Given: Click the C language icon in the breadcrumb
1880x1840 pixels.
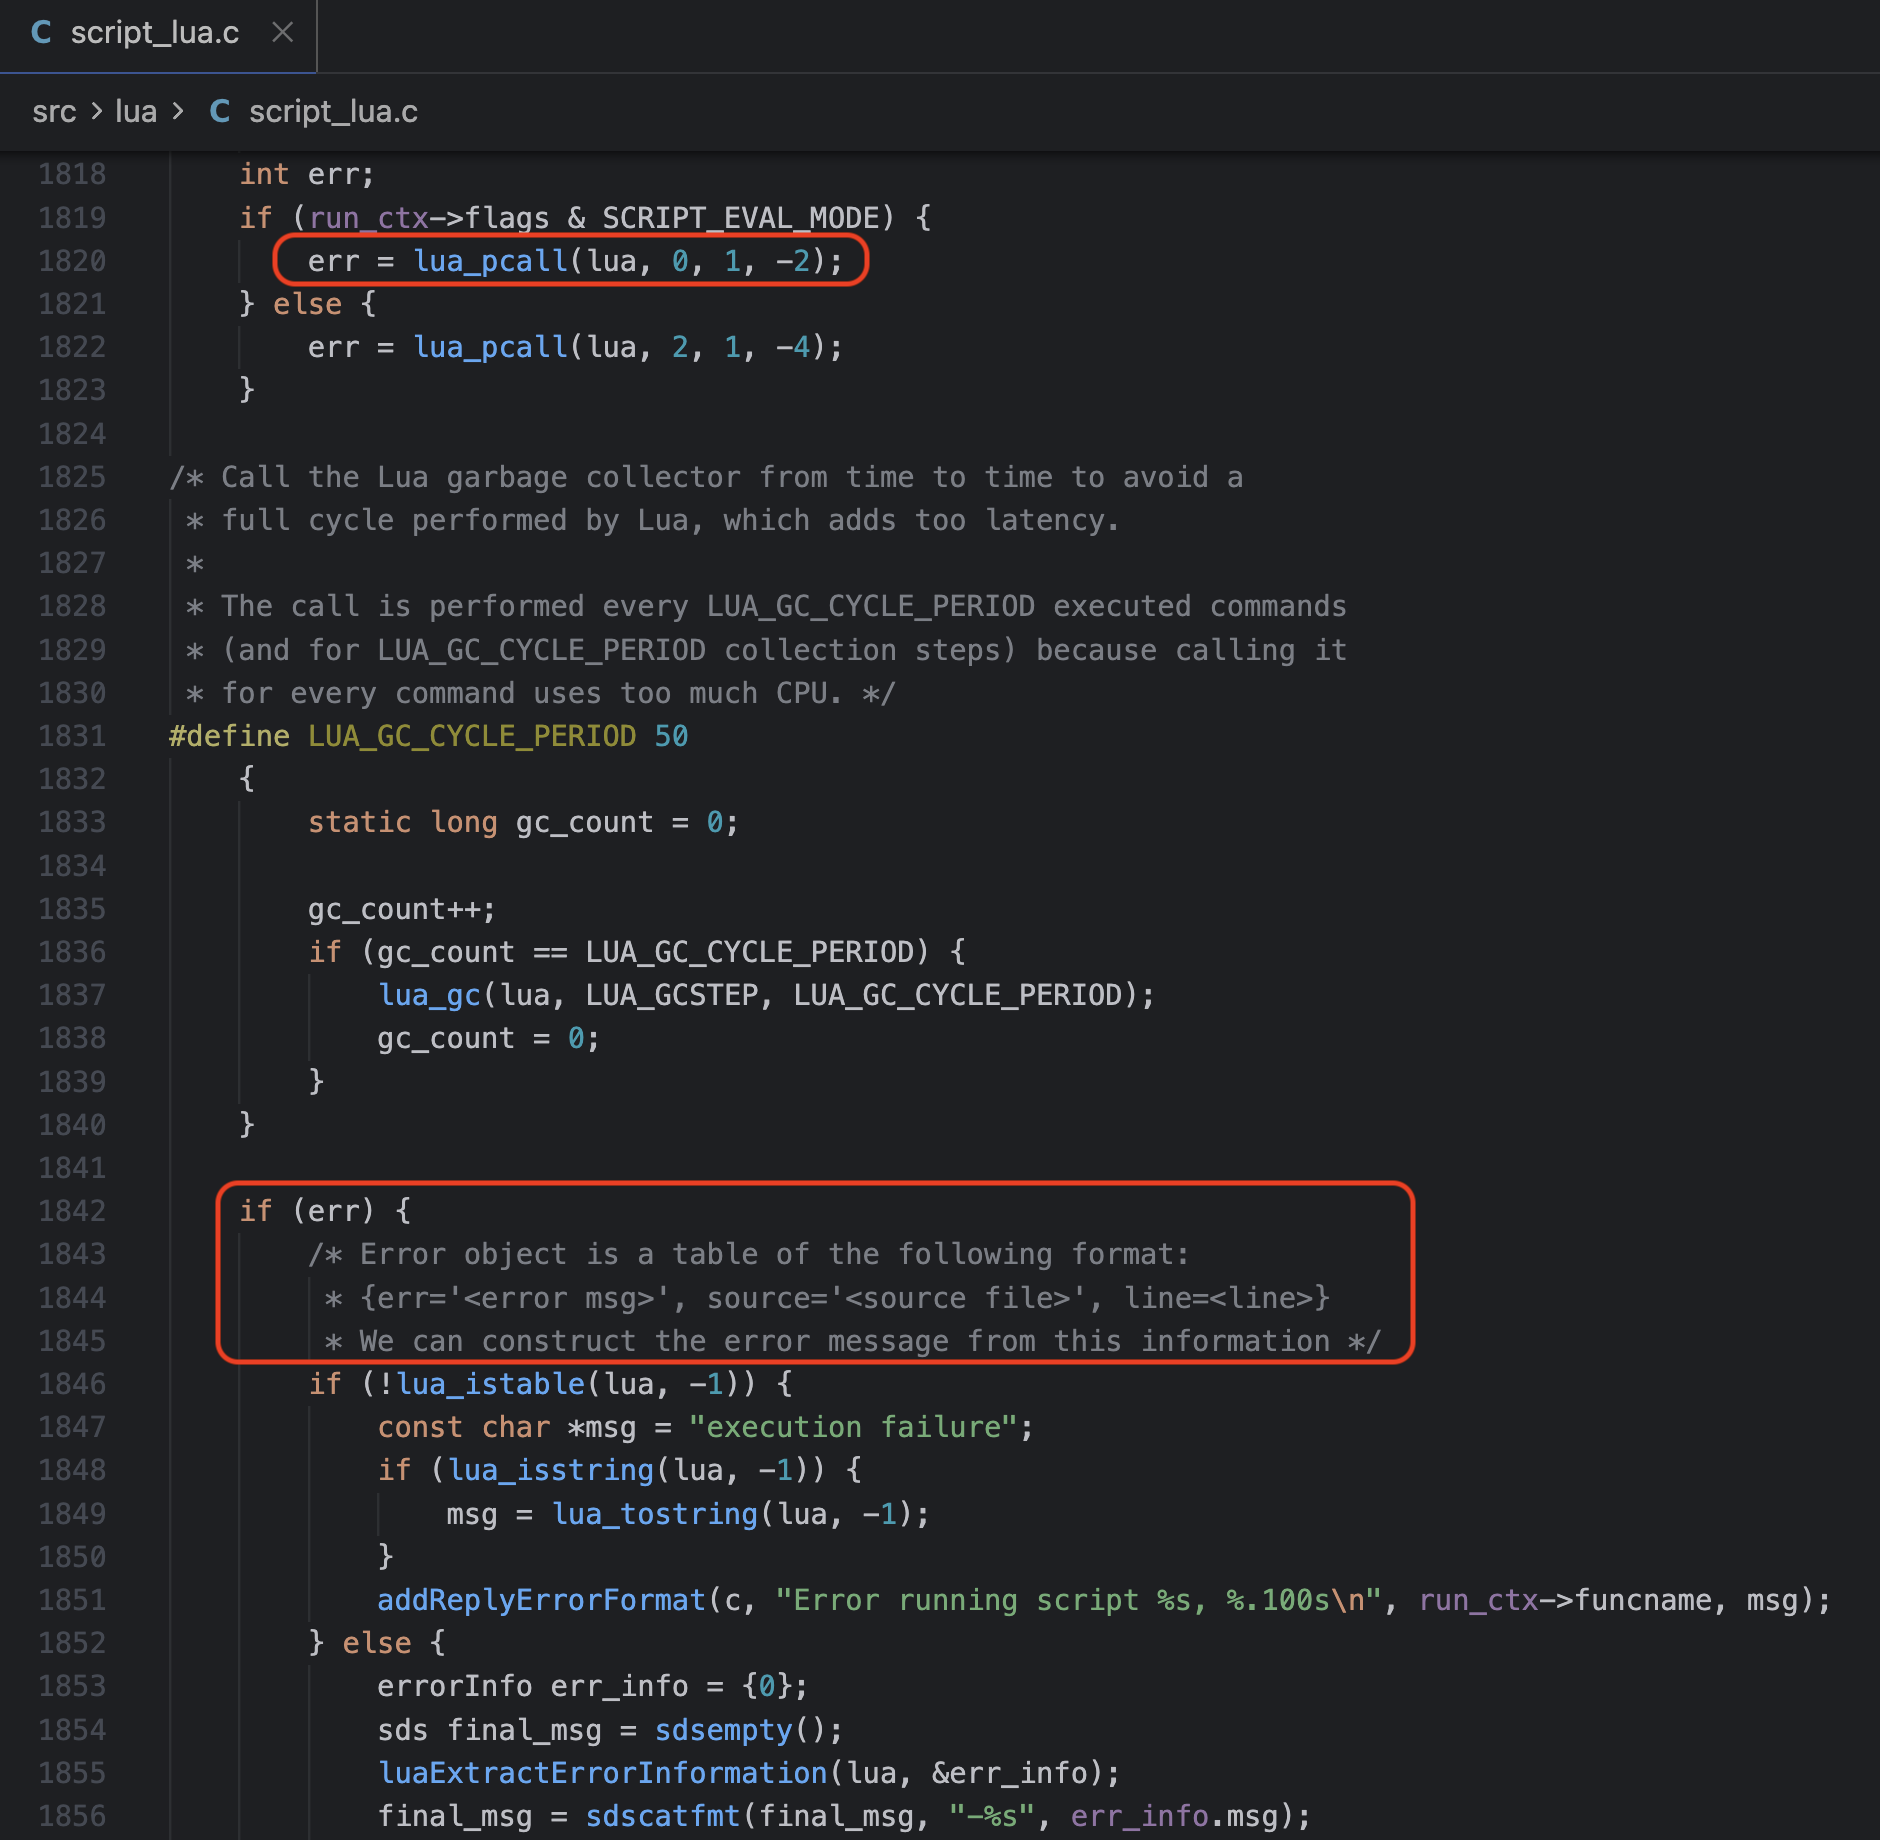Looking at the screenshot, I should coord(220,111).
